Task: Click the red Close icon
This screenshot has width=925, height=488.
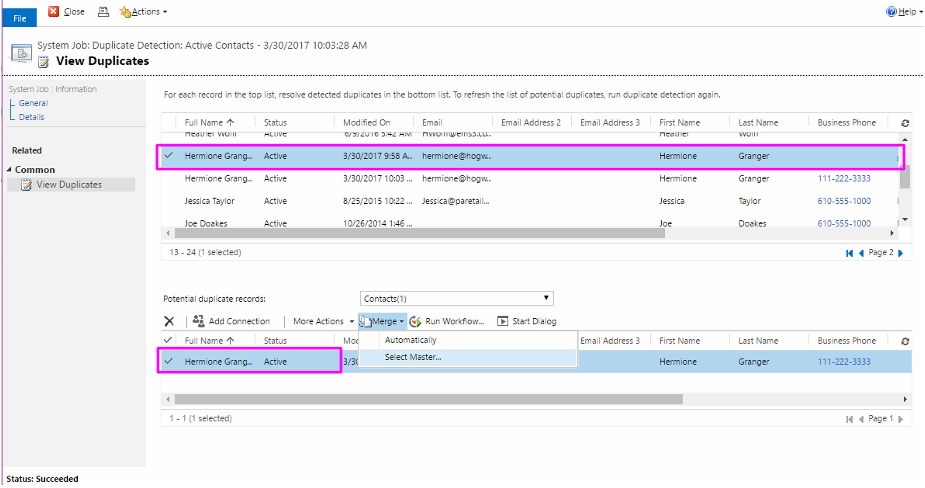Action: coord(54,11)
